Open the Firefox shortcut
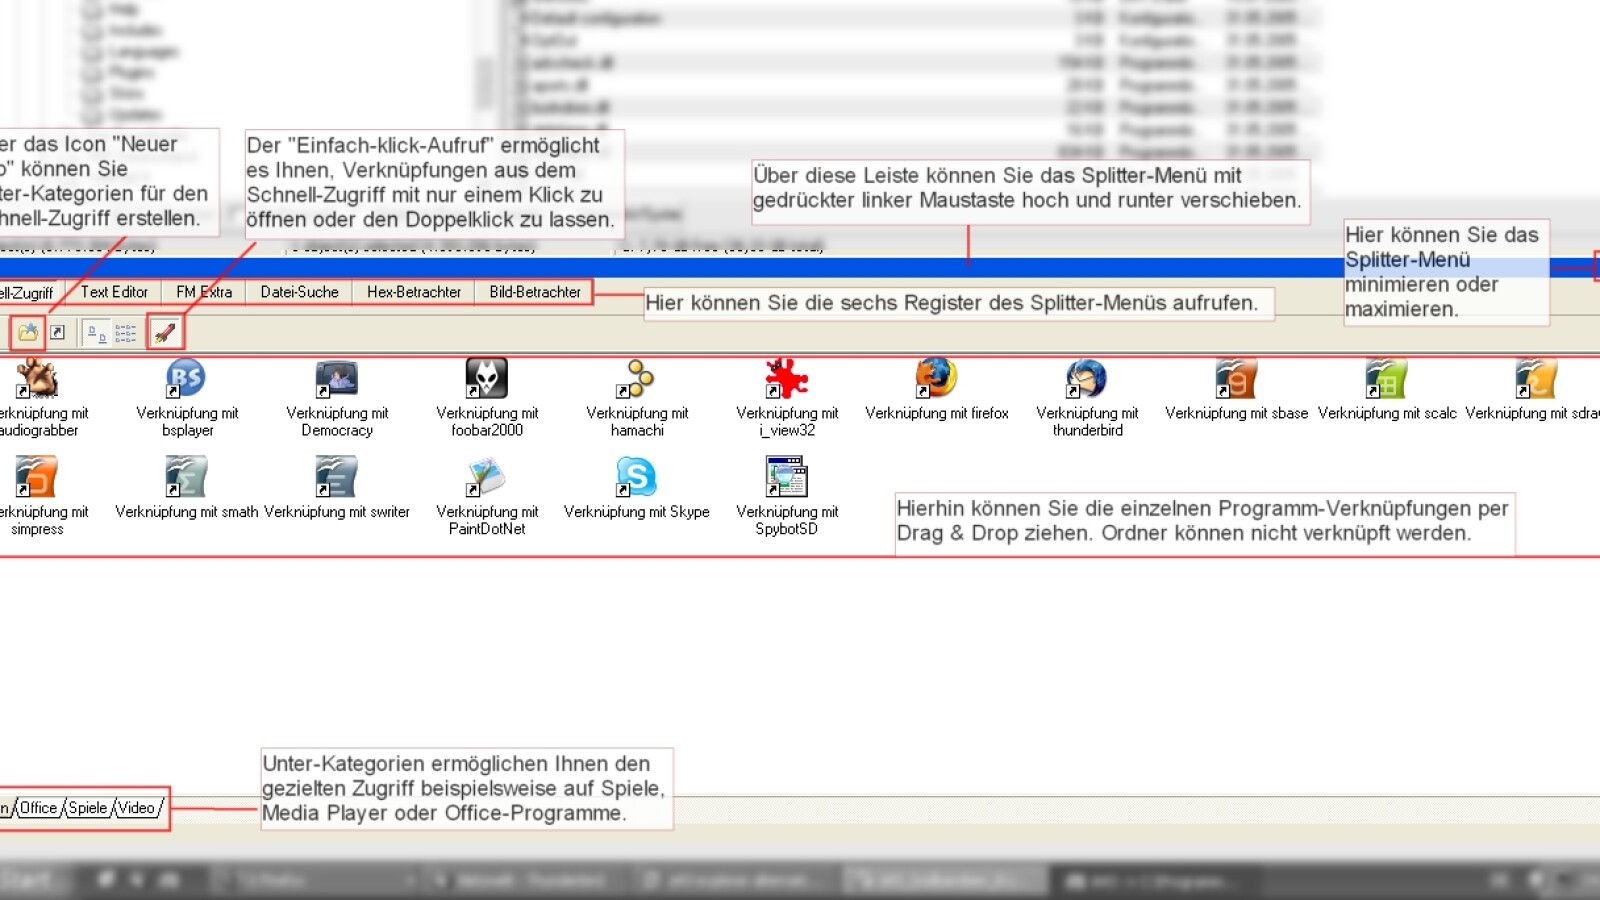This screenshot has height=900, width=1600. (936, 380)
